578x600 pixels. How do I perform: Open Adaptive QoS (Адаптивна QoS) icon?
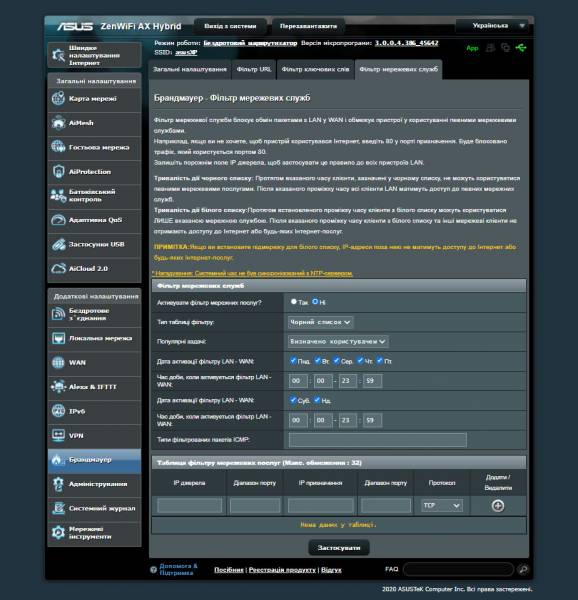click(59, 220)
